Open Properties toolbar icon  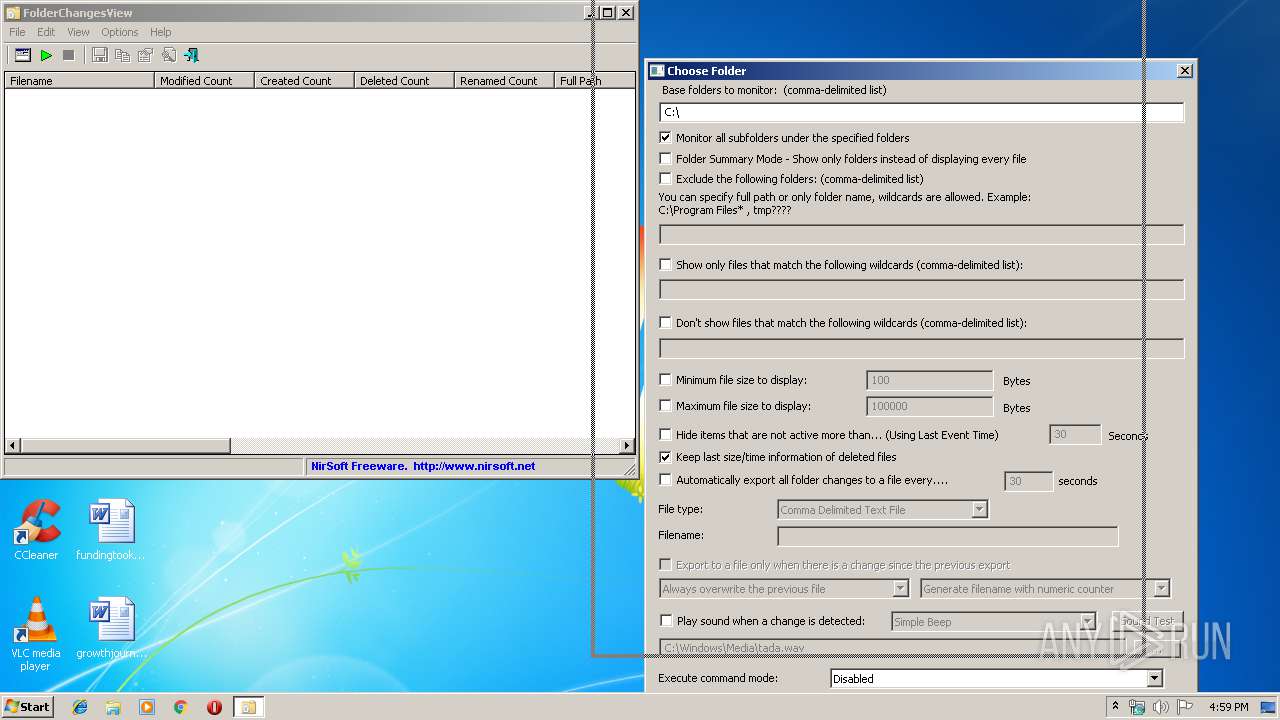pos(145,55)
